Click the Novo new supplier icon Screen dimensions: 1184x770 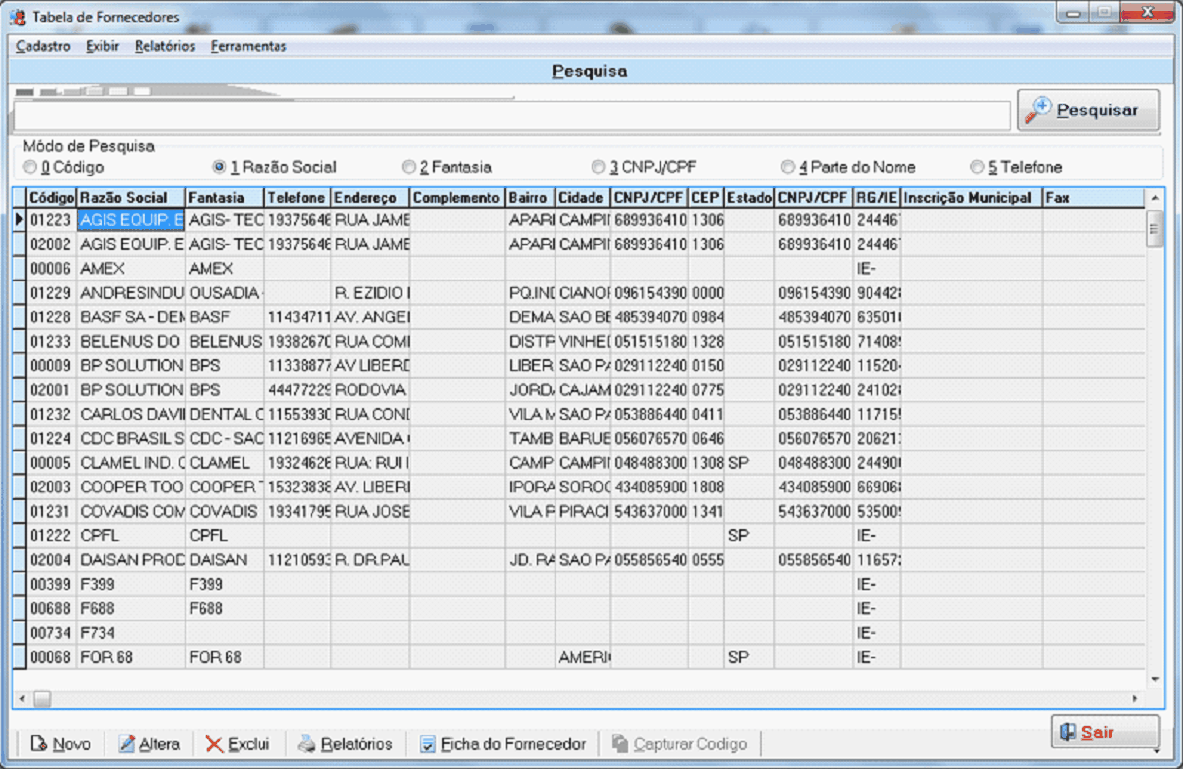click(x=40, y=744)
